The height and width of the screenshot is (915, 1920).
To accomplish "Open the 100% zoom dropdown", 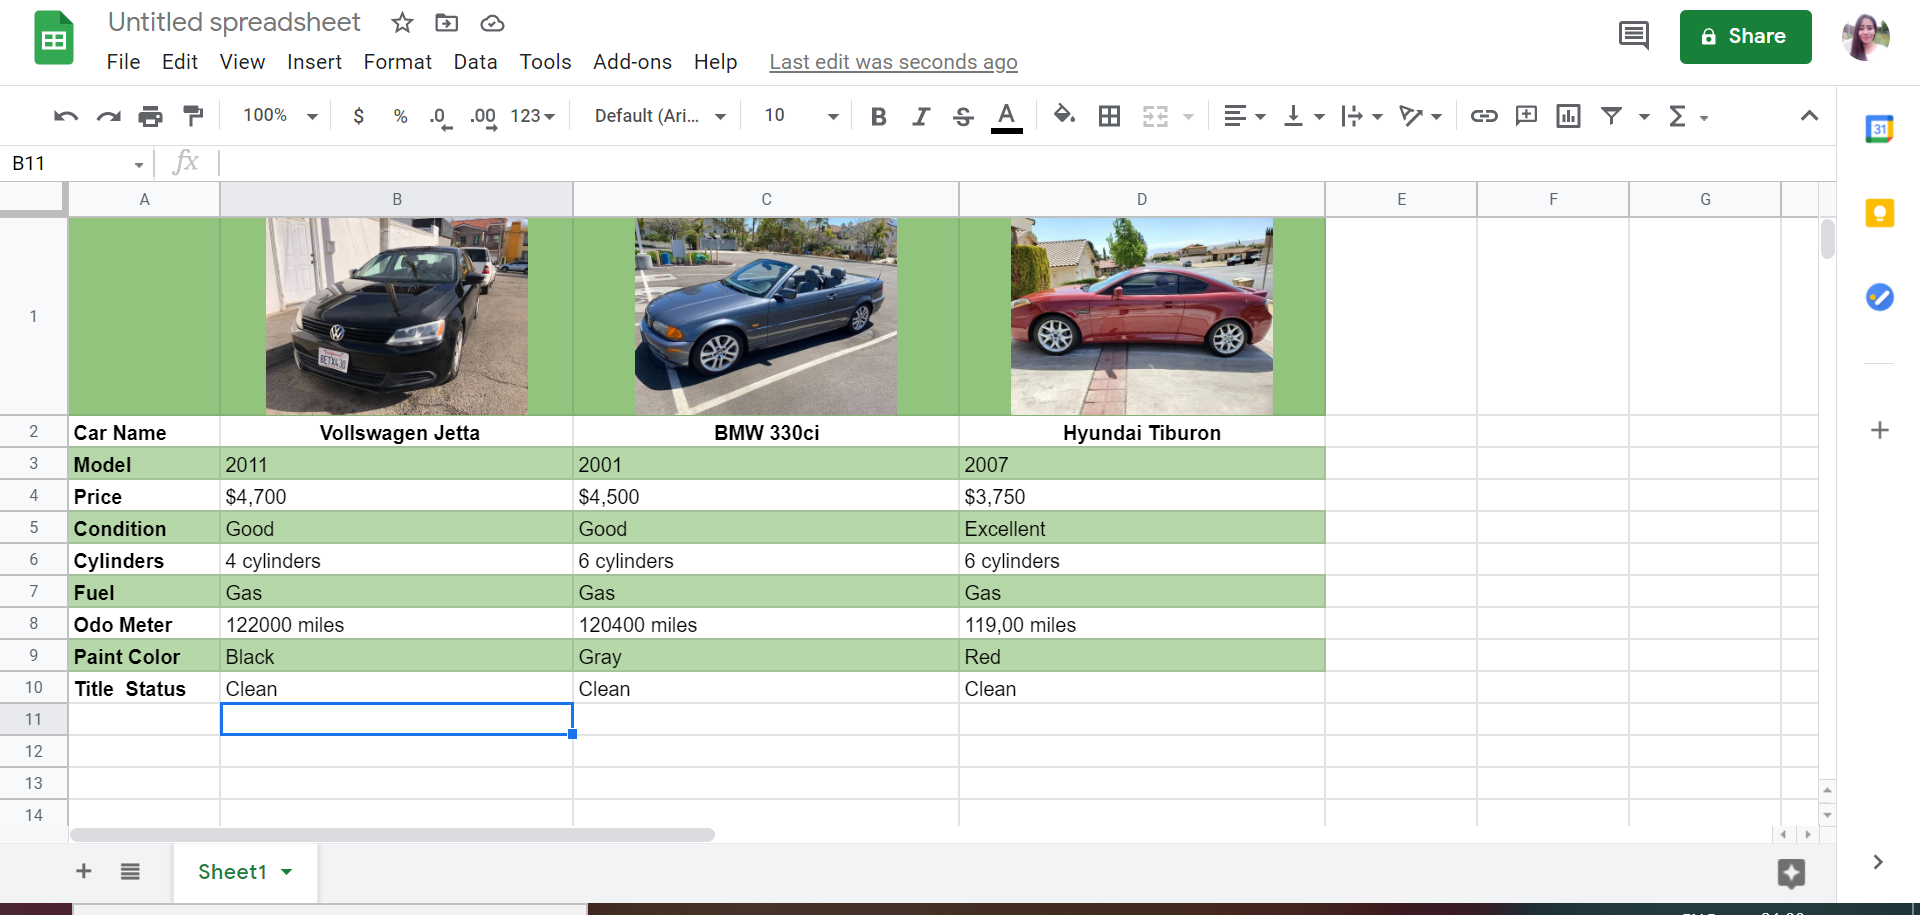I will (280, 116).
